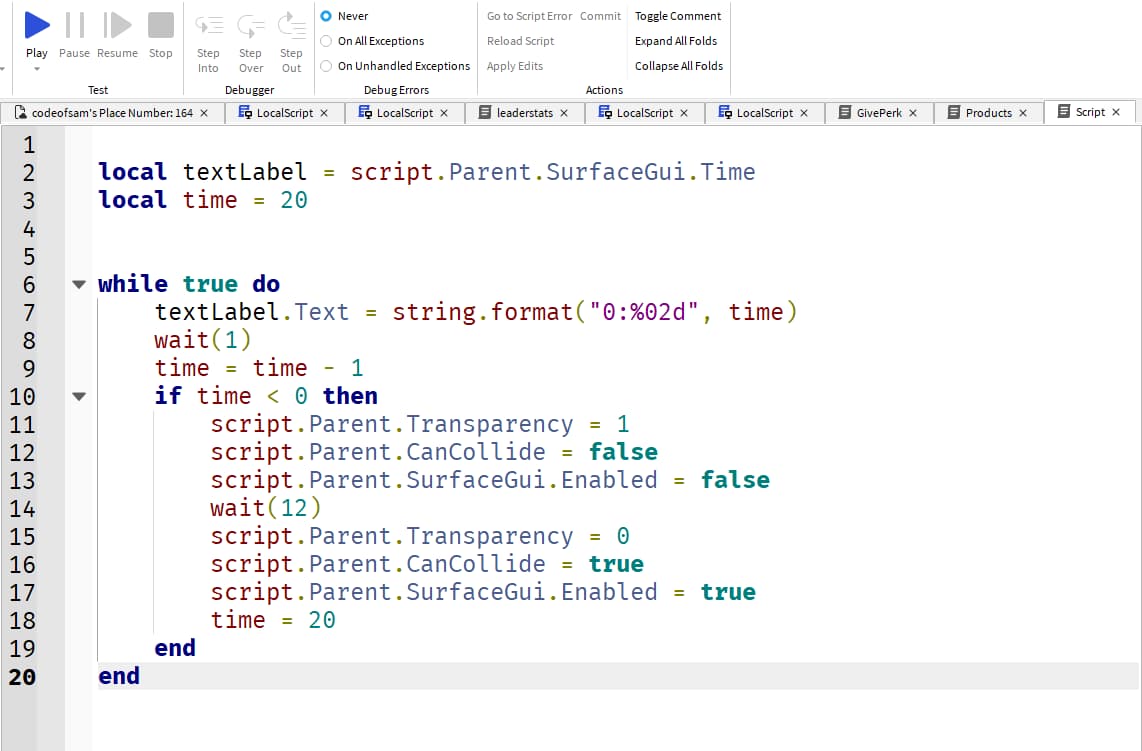The width and height of the screenshot is (1142, 751).
Task: Click the blue Play icon
Action: [x=37, y=25]
